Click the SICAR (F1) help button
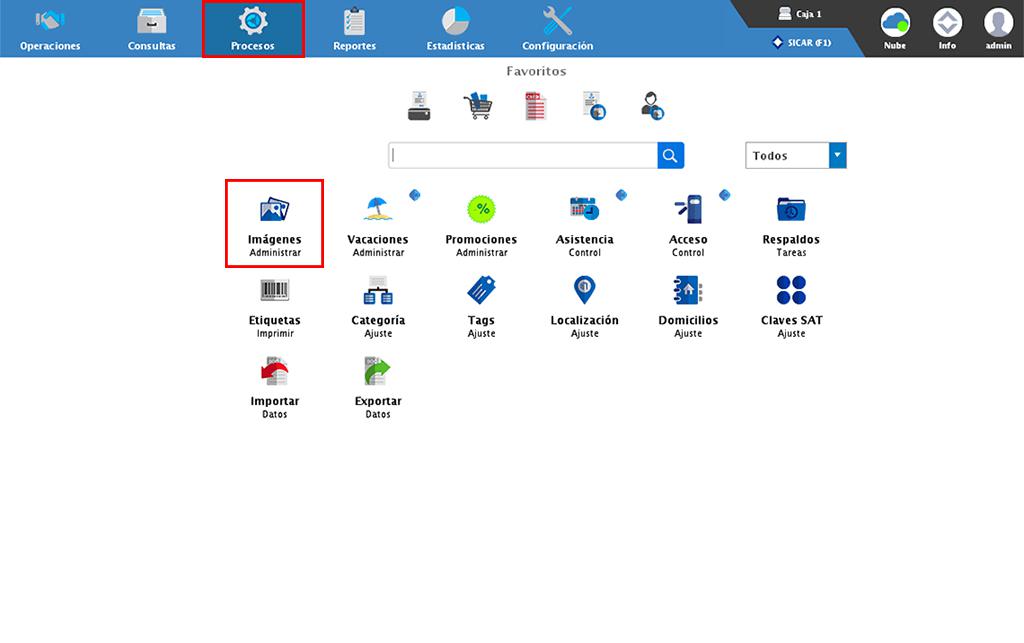This screenshot has width=1024, height=643. point(802,42)
